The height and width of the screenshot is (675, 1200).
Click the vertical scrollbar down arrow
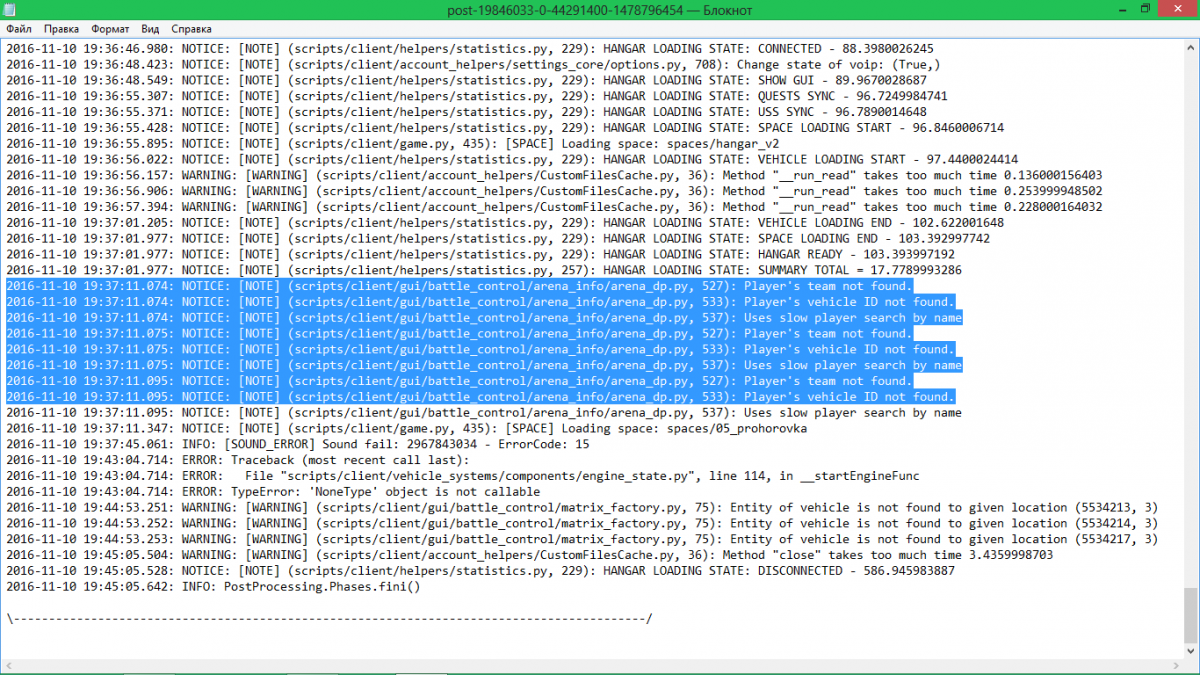(x=1189, y=650)
